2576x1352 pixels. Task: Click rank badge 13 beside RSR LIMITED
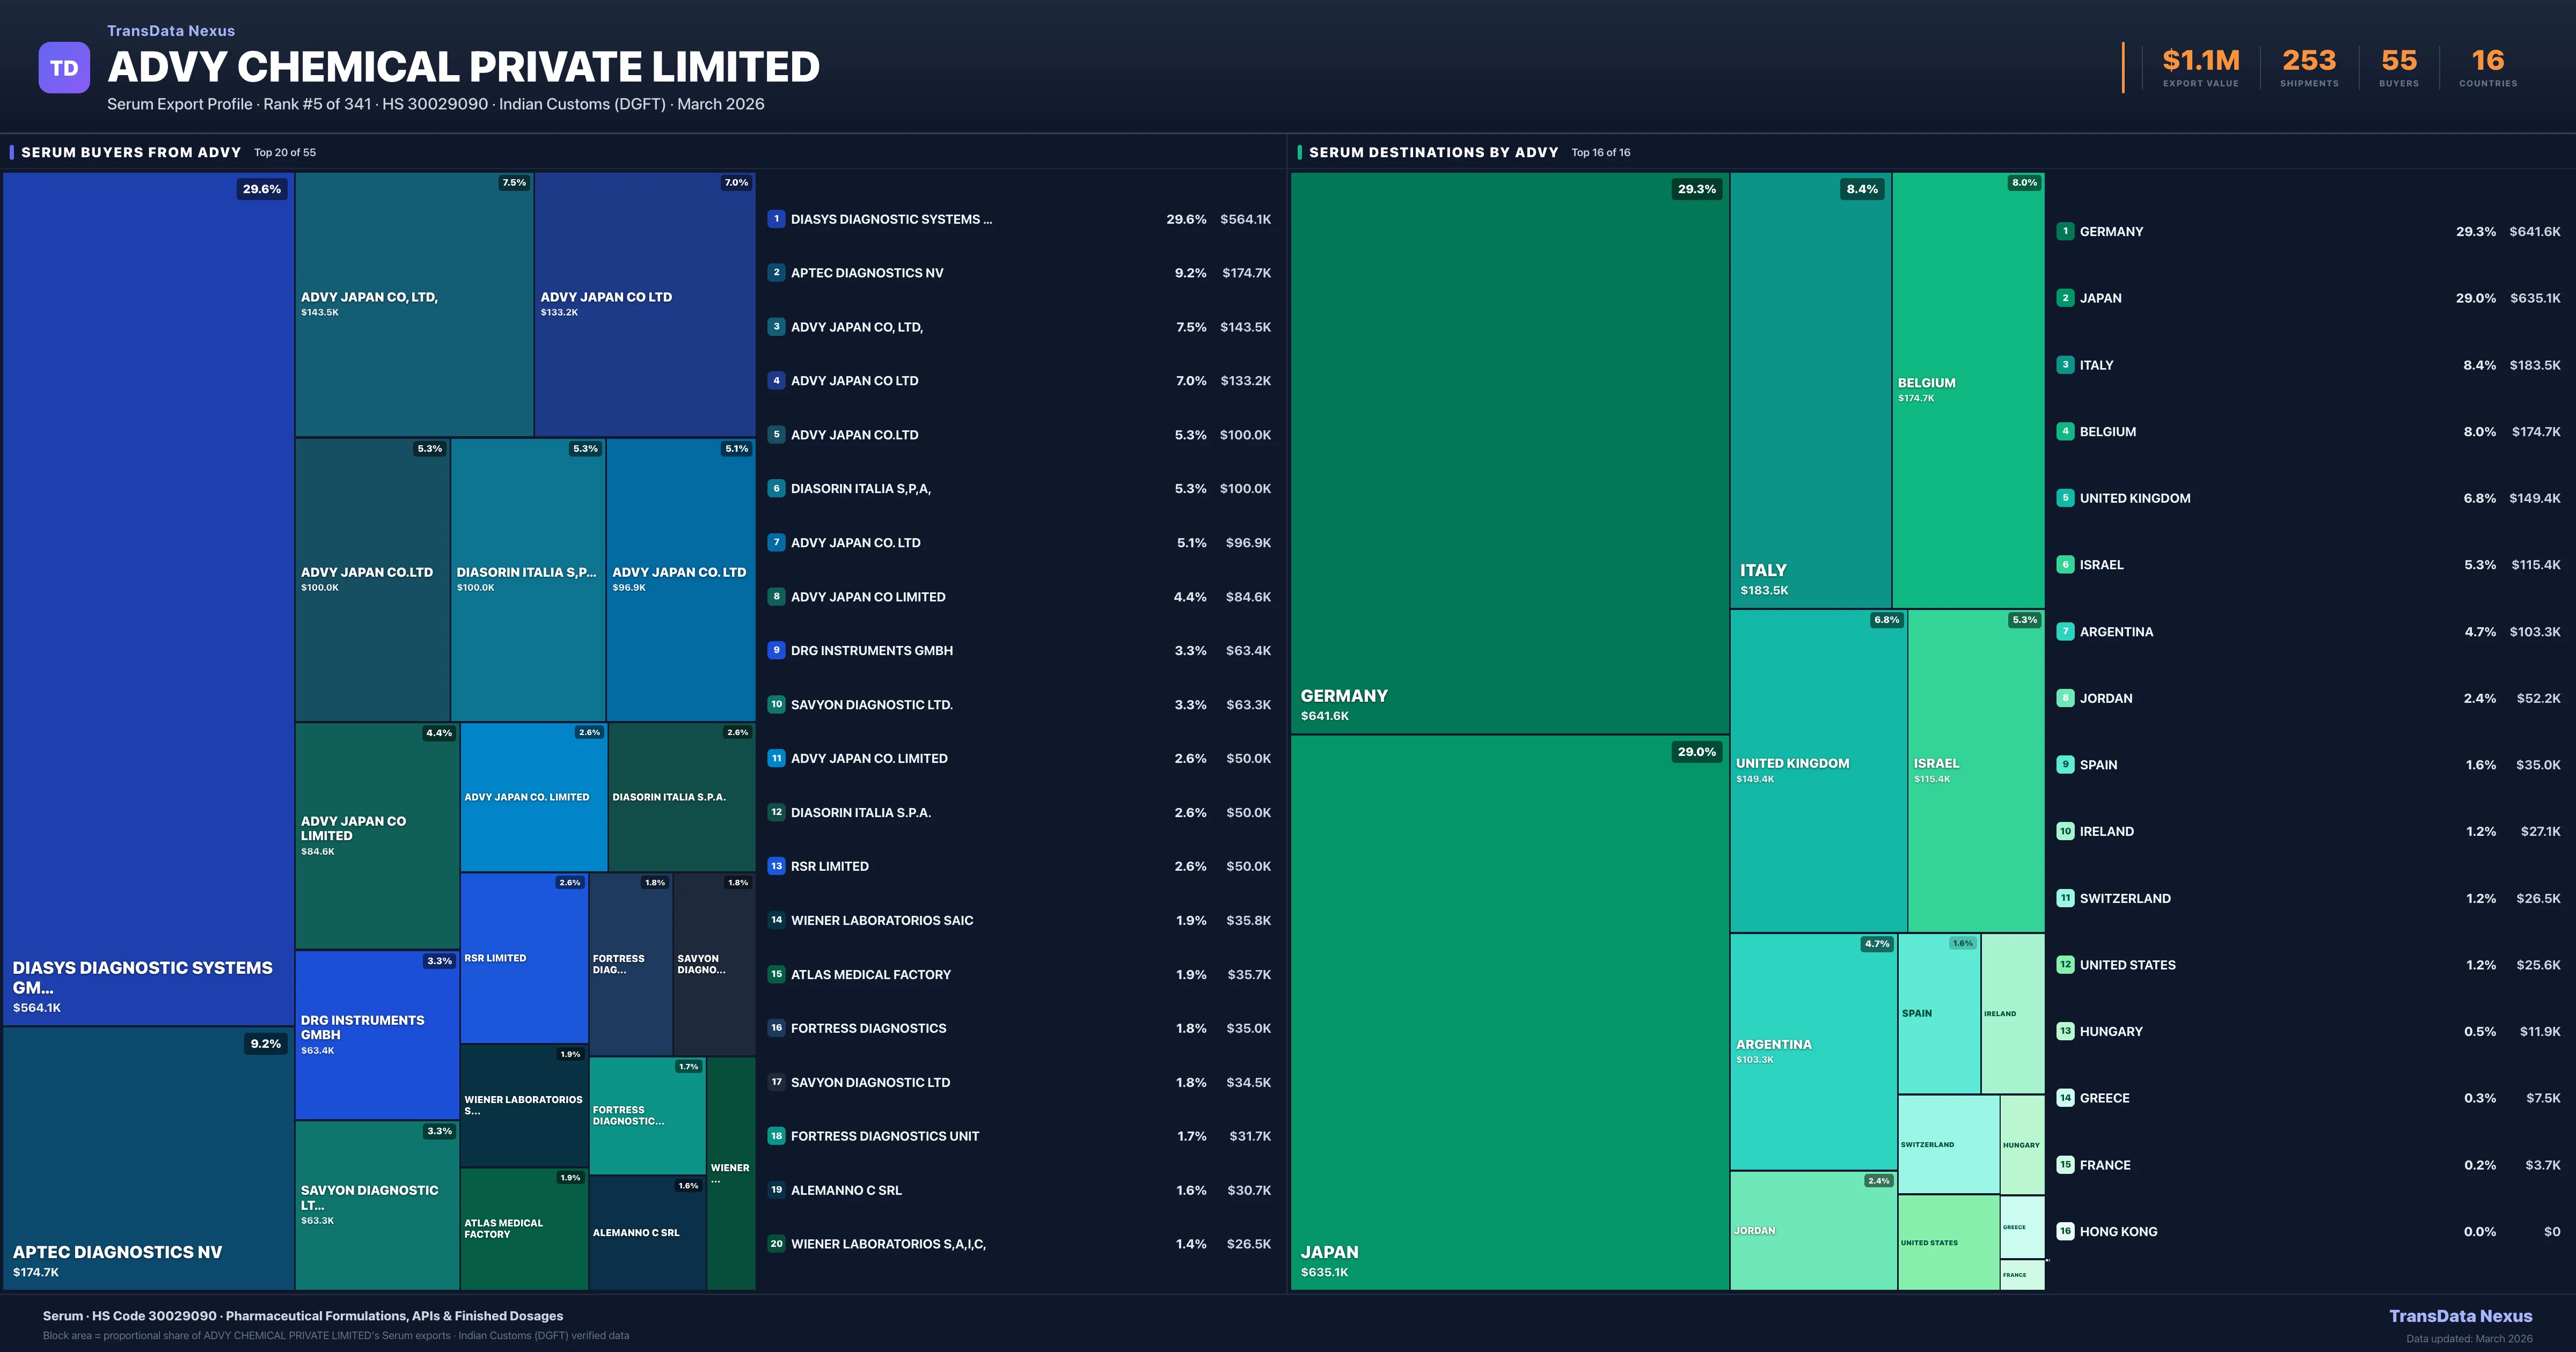click(777, 866)
